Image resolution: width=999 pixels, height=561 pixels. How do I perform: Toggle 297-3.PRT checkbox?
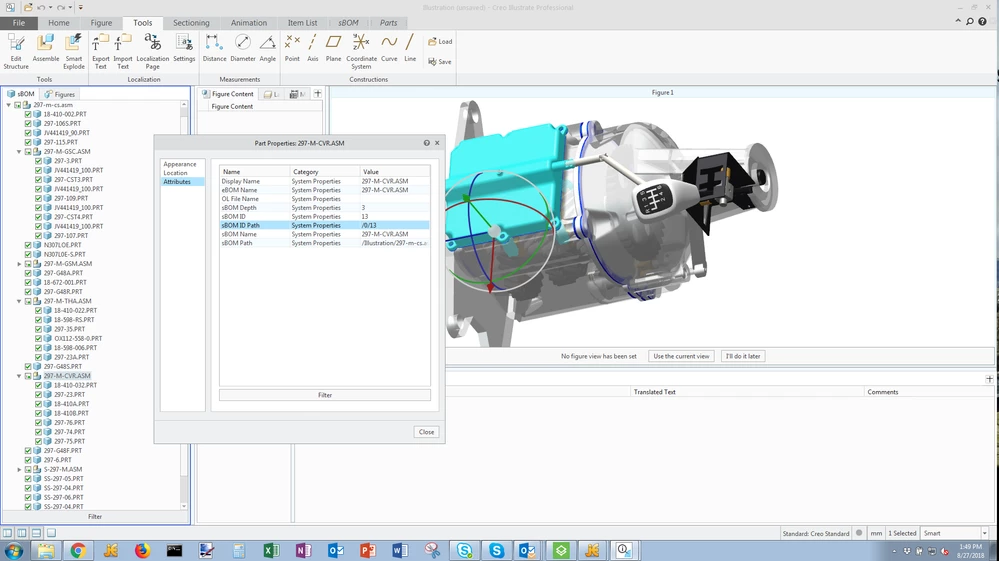pos(38,161)
